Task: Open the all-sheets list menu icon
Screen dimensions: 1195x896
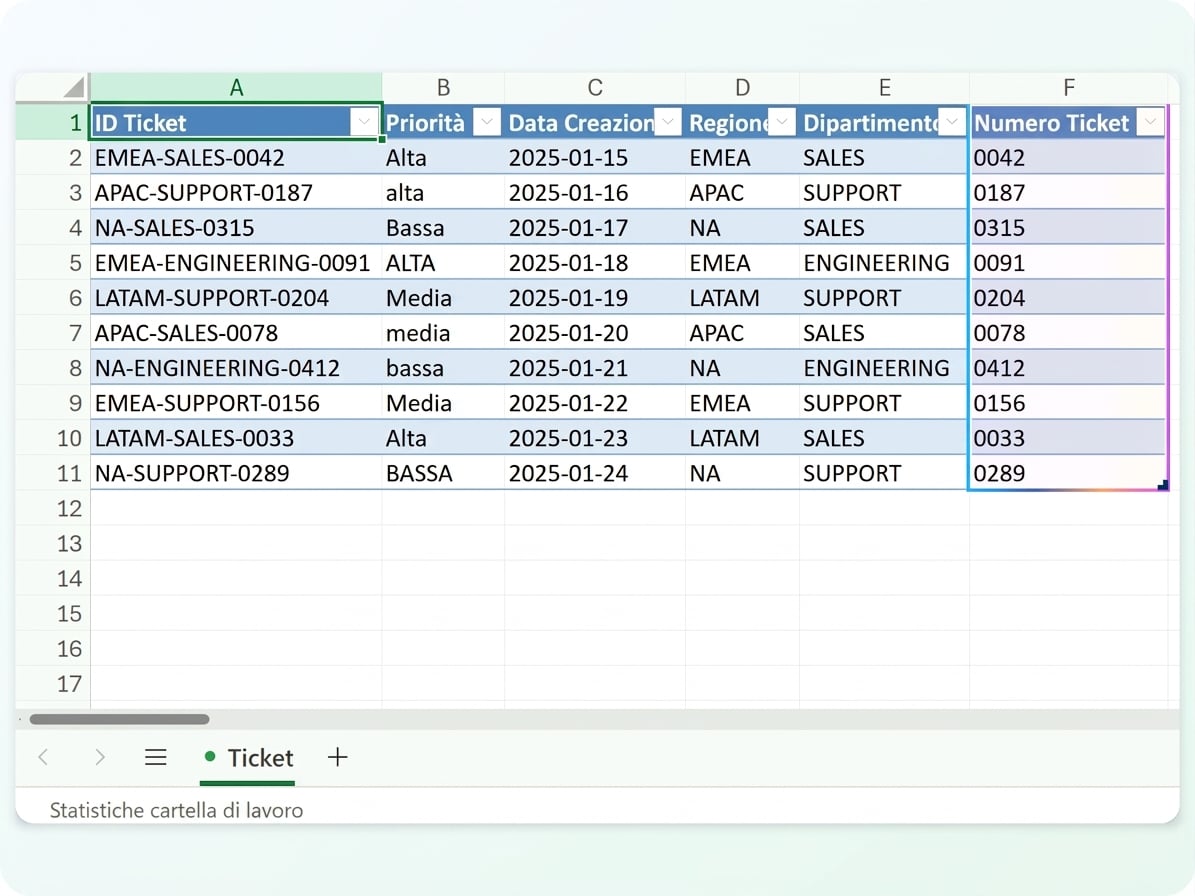Action: [x=155, y=757]
